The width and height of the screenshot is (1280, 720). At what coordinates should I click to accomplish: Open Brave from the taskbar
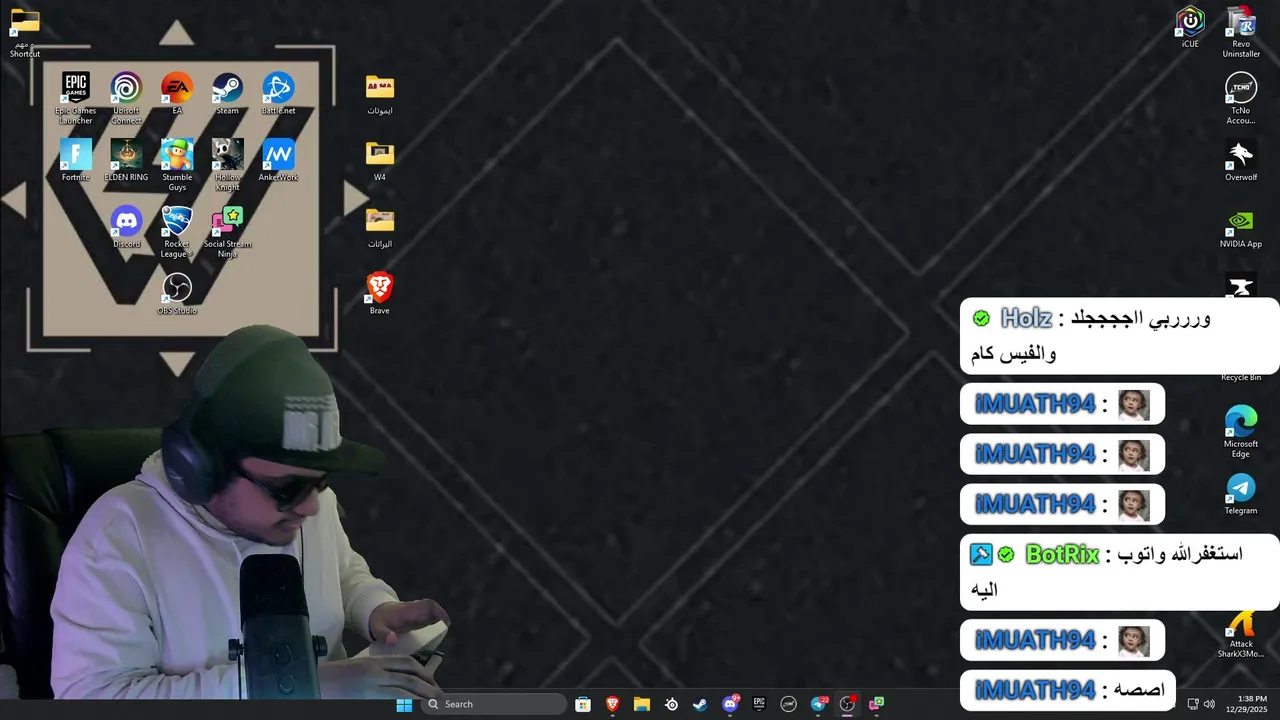pos(612,704)
